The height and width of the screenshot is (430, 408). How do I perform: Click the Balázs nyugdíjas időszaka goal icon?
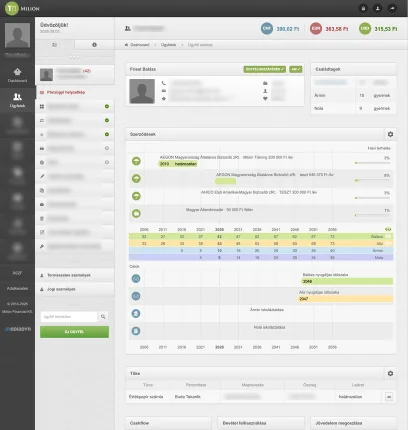coord(136,279)
